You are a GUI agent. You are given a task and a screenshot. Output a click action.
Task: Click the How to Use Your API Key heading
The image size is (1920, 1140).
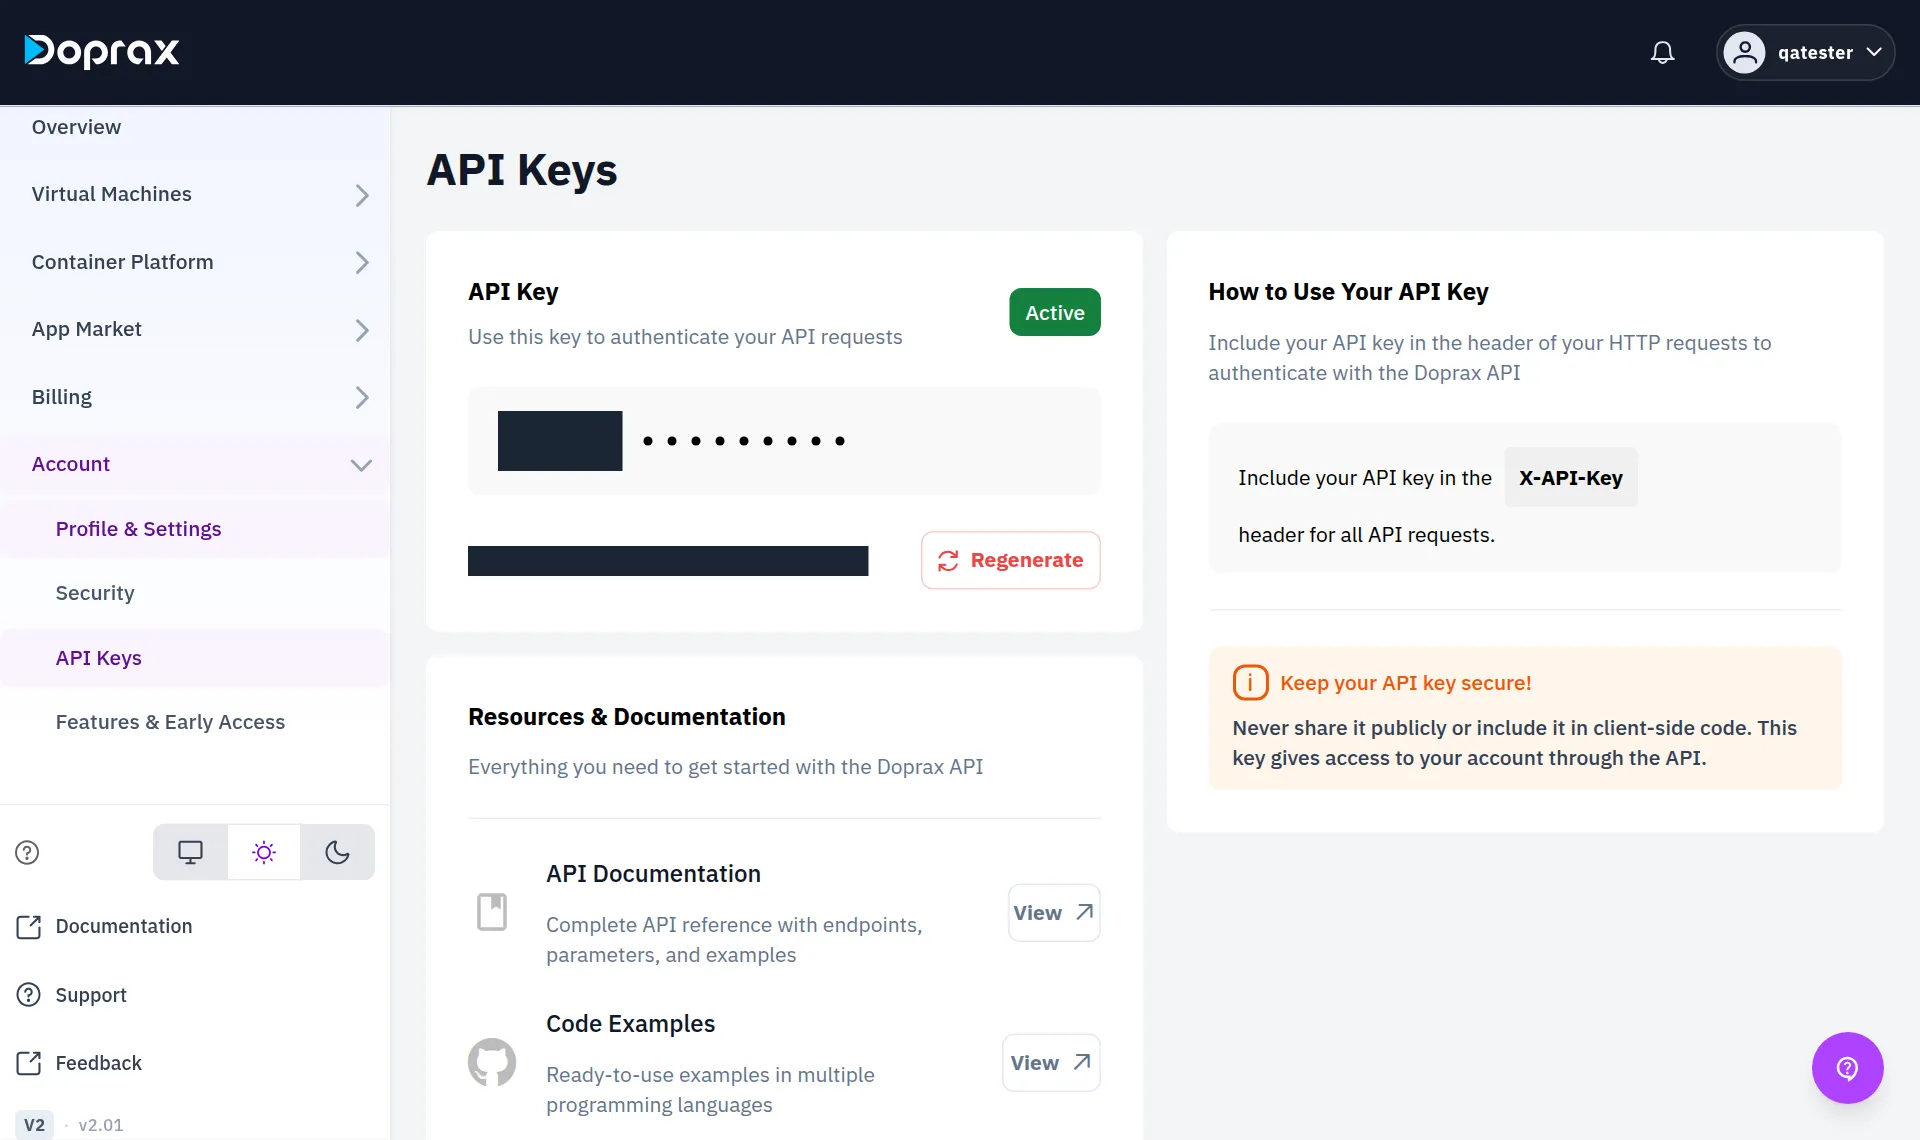pyautogui.click(x=1348, y=292)
